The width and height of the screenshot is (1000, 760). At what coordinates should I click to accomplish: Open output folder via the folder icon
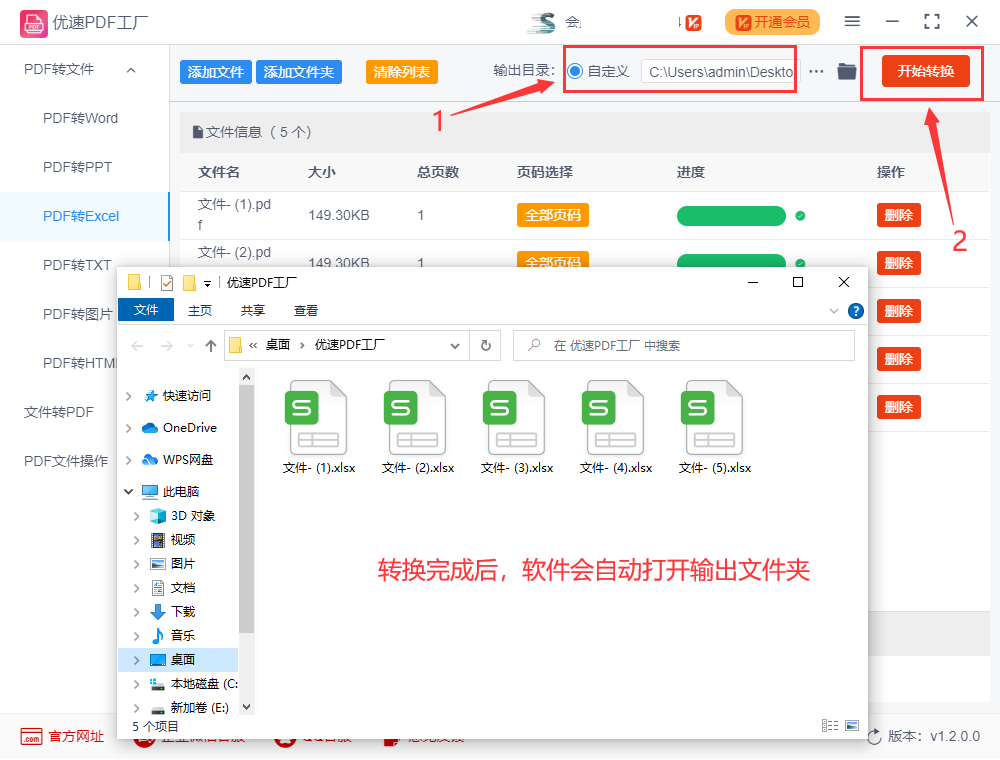point(848,71)
